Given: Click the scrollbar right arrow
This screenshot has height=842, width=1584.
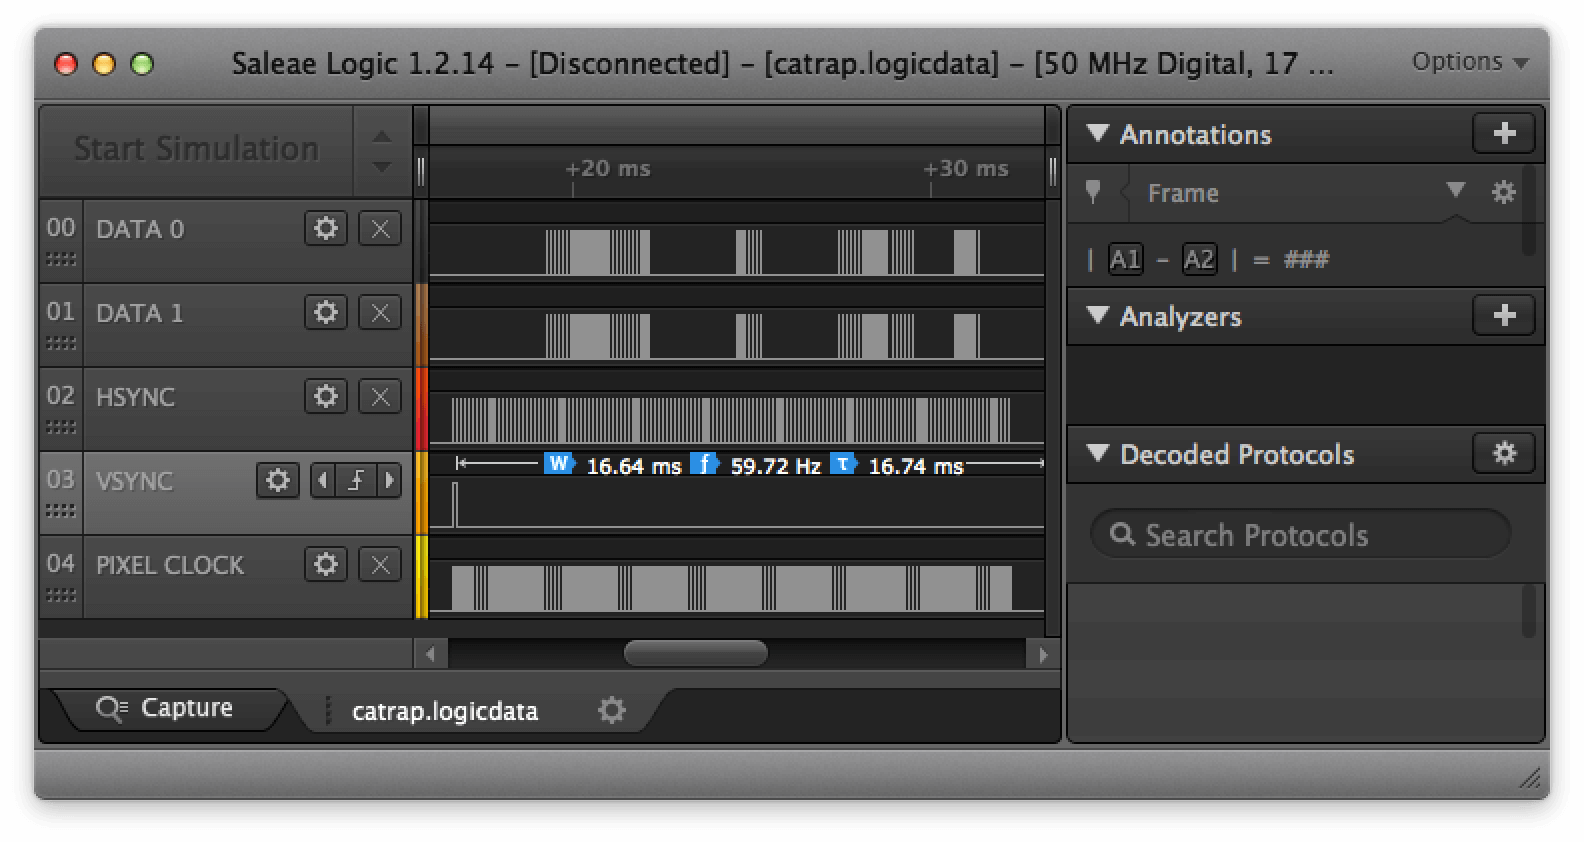Looking at the screenshot, I should click(x=1043, y=655).
